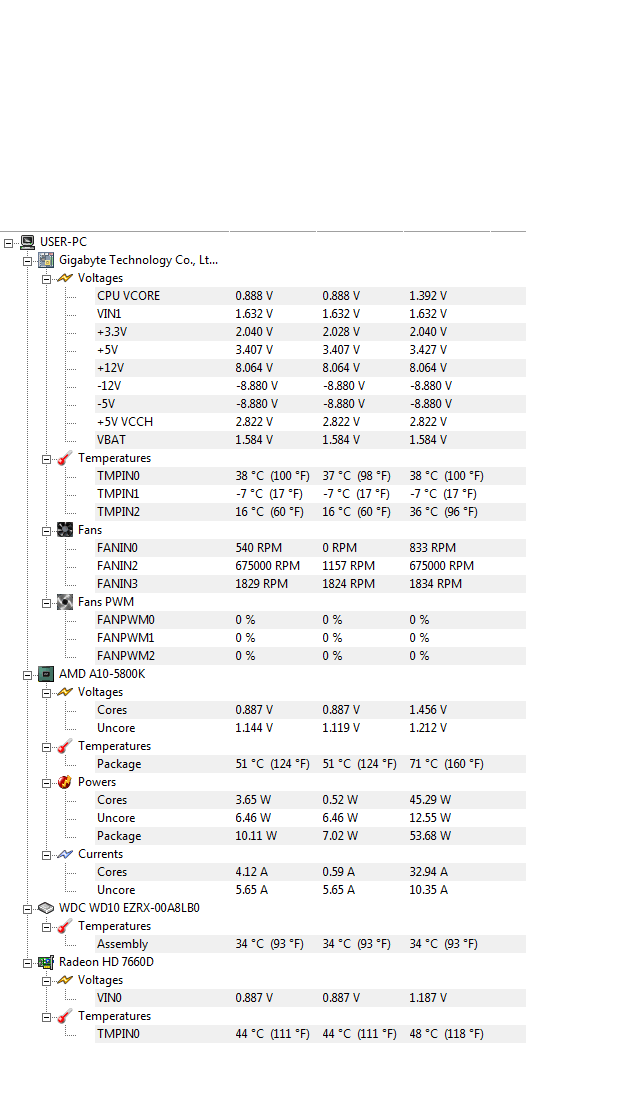
Task: Click the Gigabyte motherboard icon
Action: tap(46, 260)
